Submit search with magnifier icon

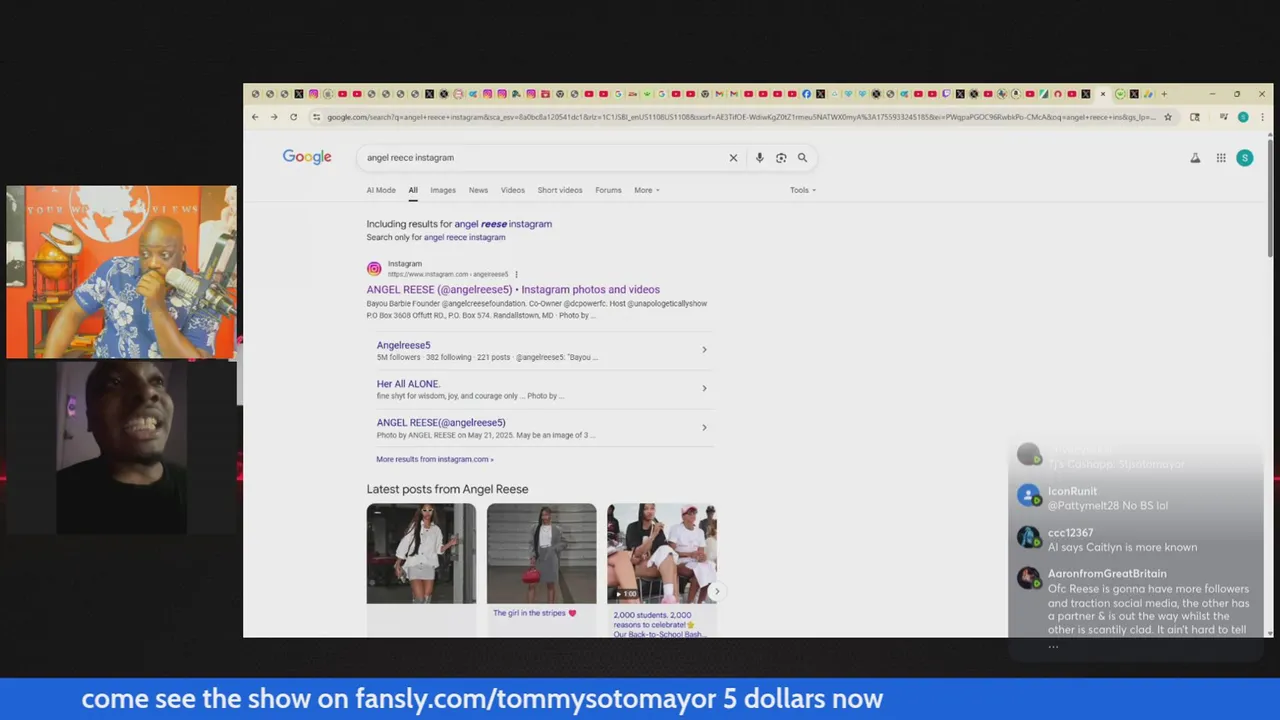point(802,157)
